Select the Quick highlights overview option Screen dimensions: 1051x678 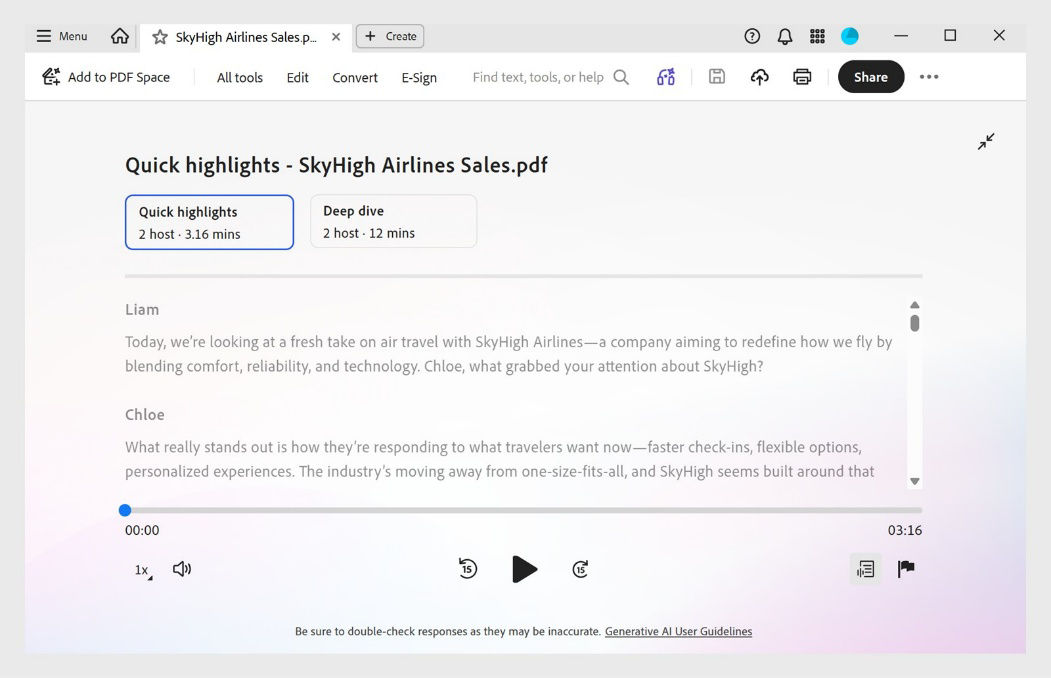209,221
